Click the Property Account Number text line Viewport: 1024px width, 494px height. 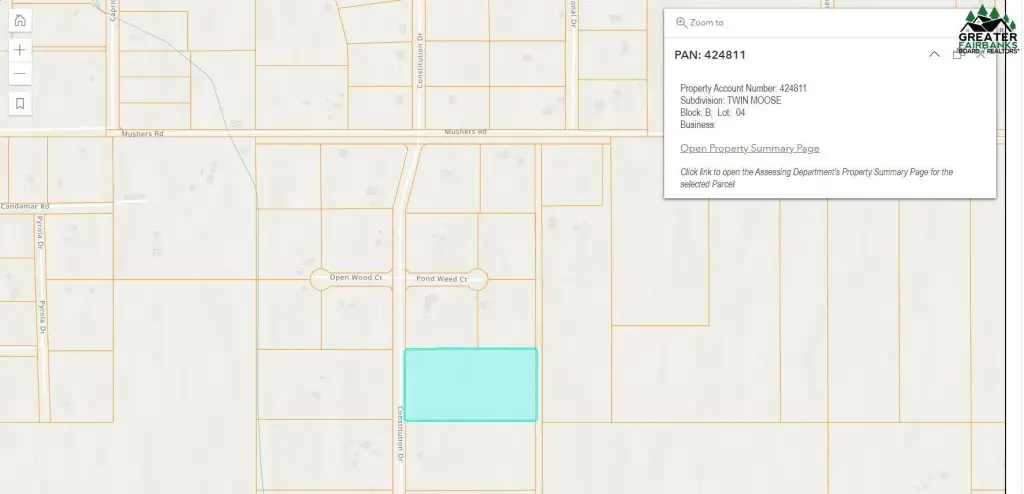click(743, 89)
